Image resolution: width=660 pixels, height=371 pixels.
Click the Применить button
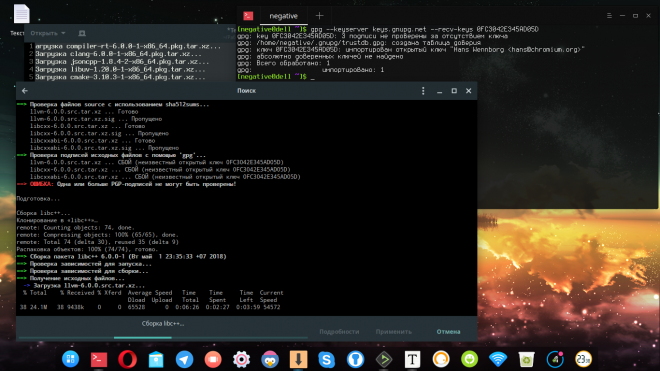click(394, 332)
